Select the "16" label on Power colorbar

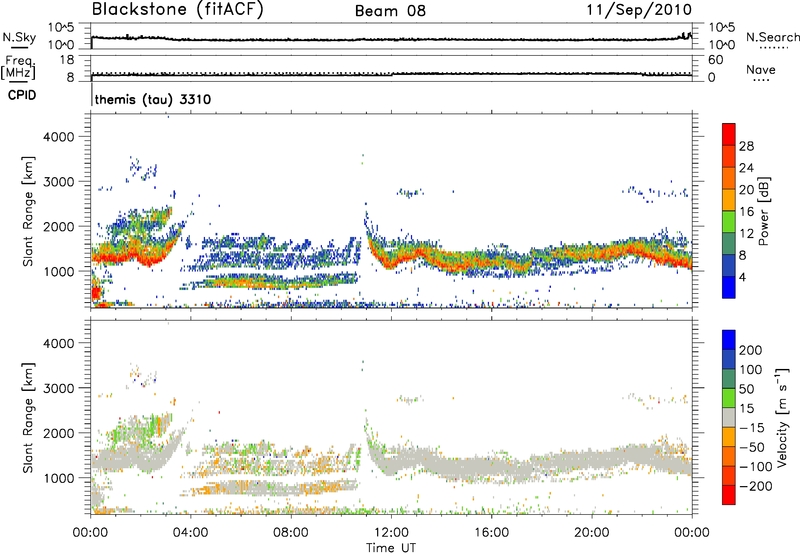[746, 212]
